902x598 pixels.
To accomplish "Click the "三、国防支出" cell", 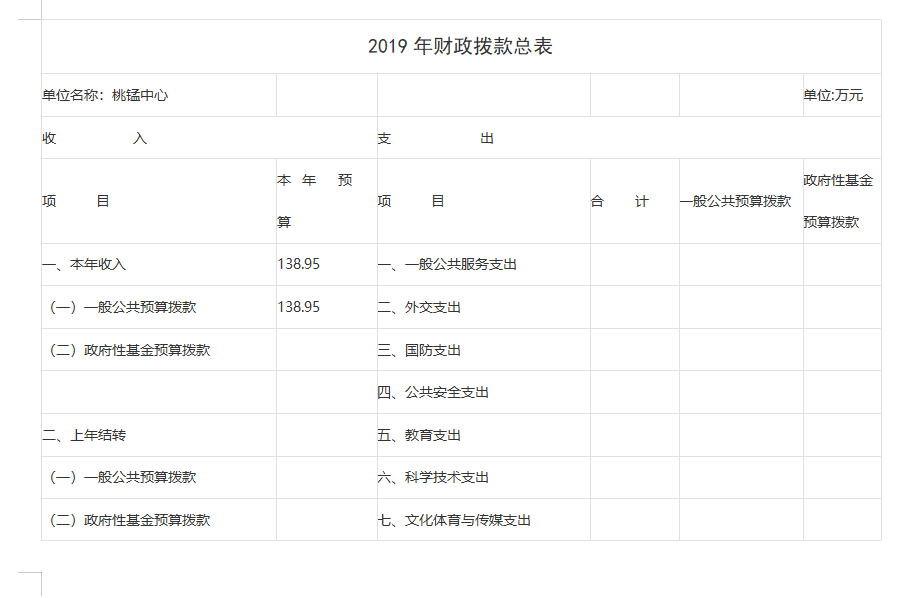I will pos(419,351).
